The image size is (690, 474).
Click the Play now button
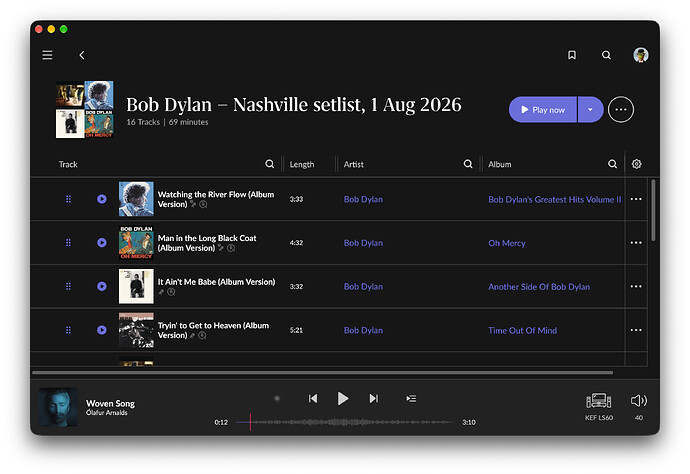pyautogui.click(x=543, y=110)
